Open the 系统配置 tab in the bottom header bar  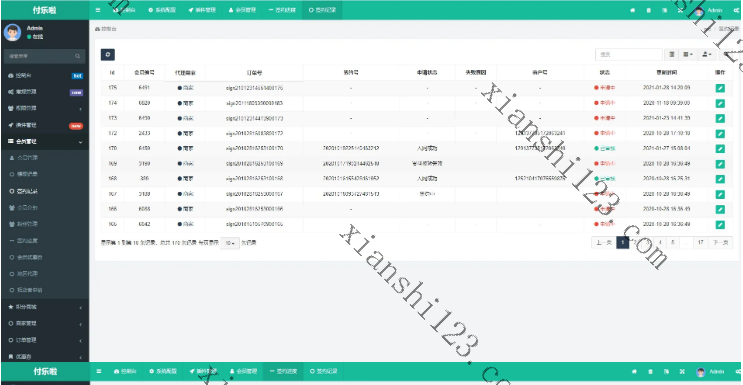162,371
